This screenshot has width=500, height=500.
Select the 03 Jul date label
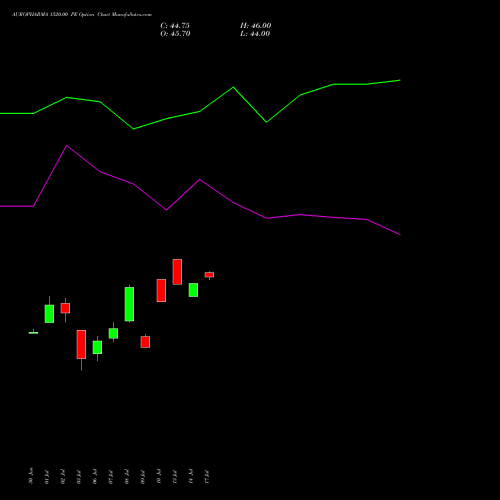(x=79, y=477)
